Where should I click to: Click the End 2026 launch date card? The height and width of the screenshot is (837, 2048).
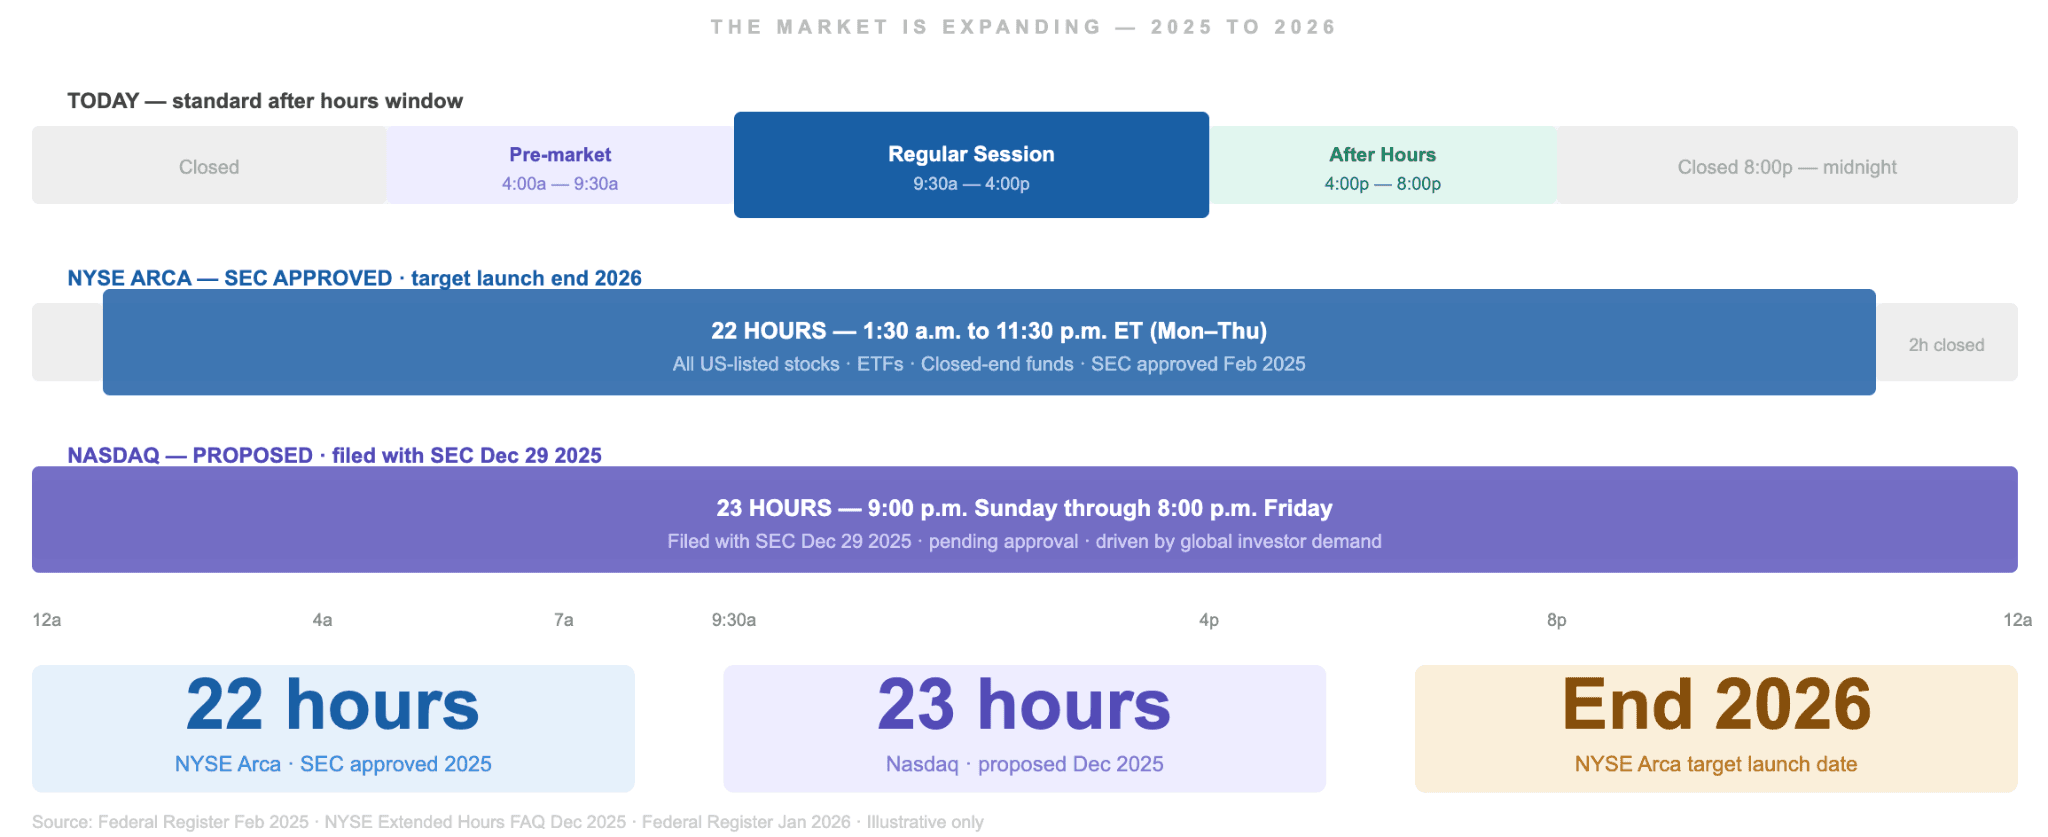pos(1716,729)
